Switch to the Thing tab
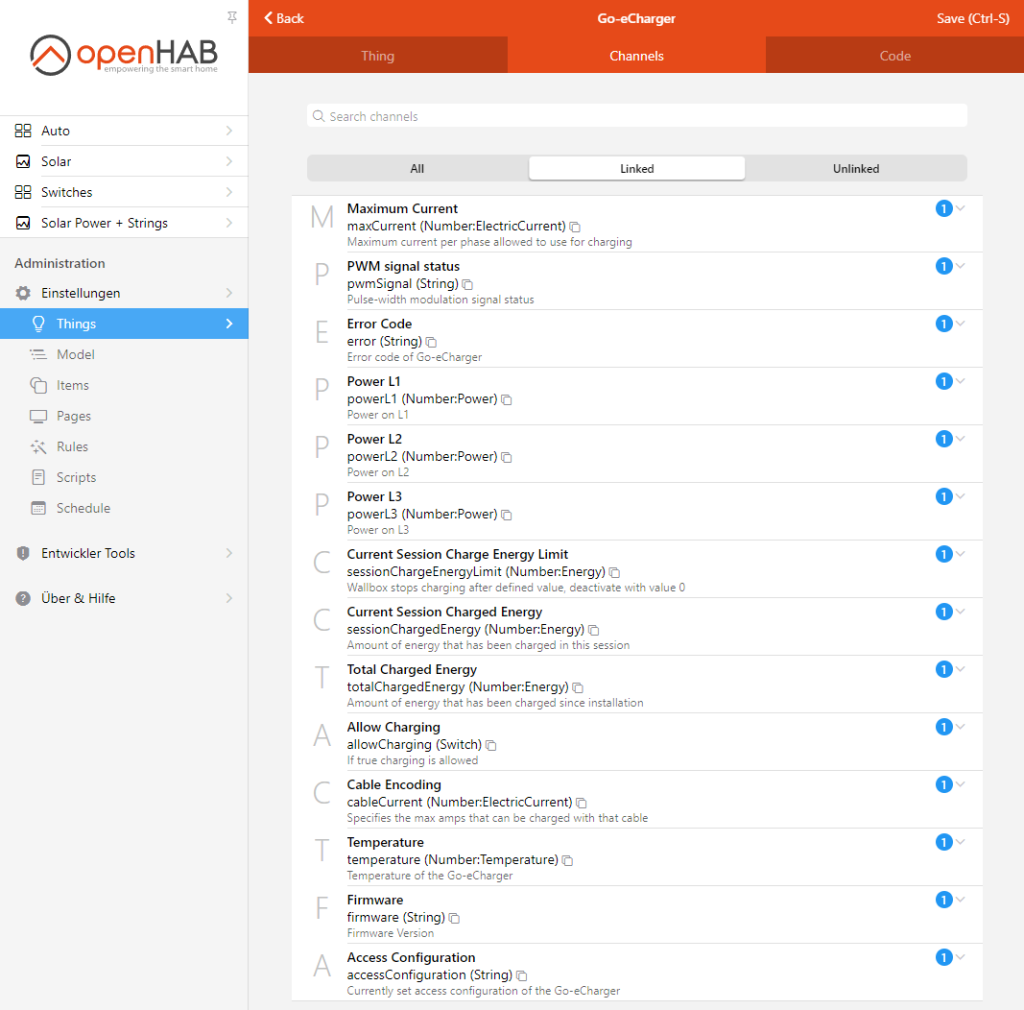This screenshot has width=1024, height=1010. [377, 55]
